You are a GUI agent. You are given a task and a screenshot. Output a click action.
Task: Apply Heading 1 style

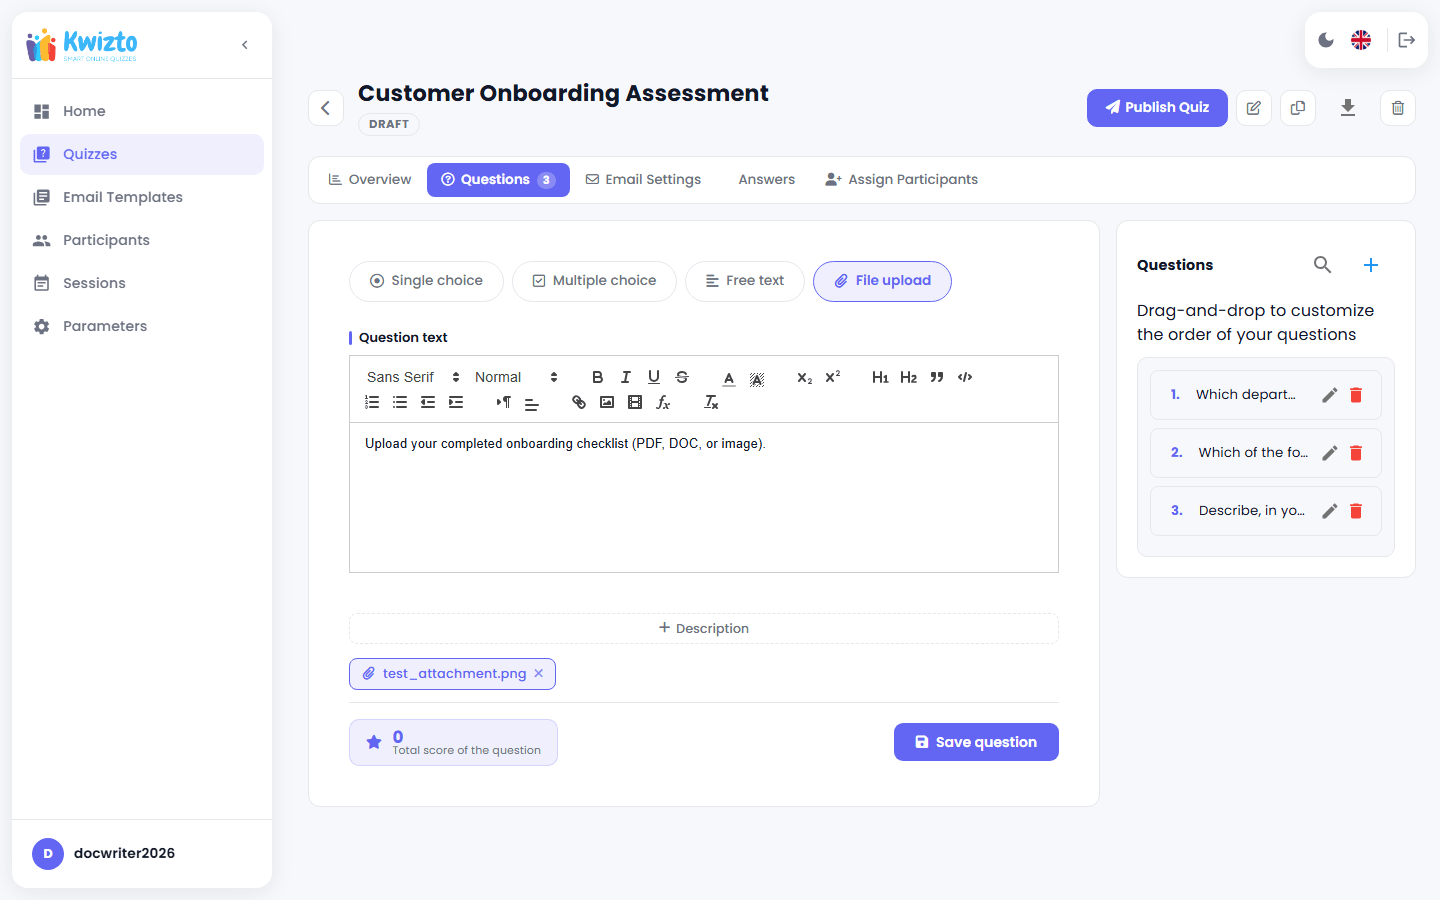880,377
